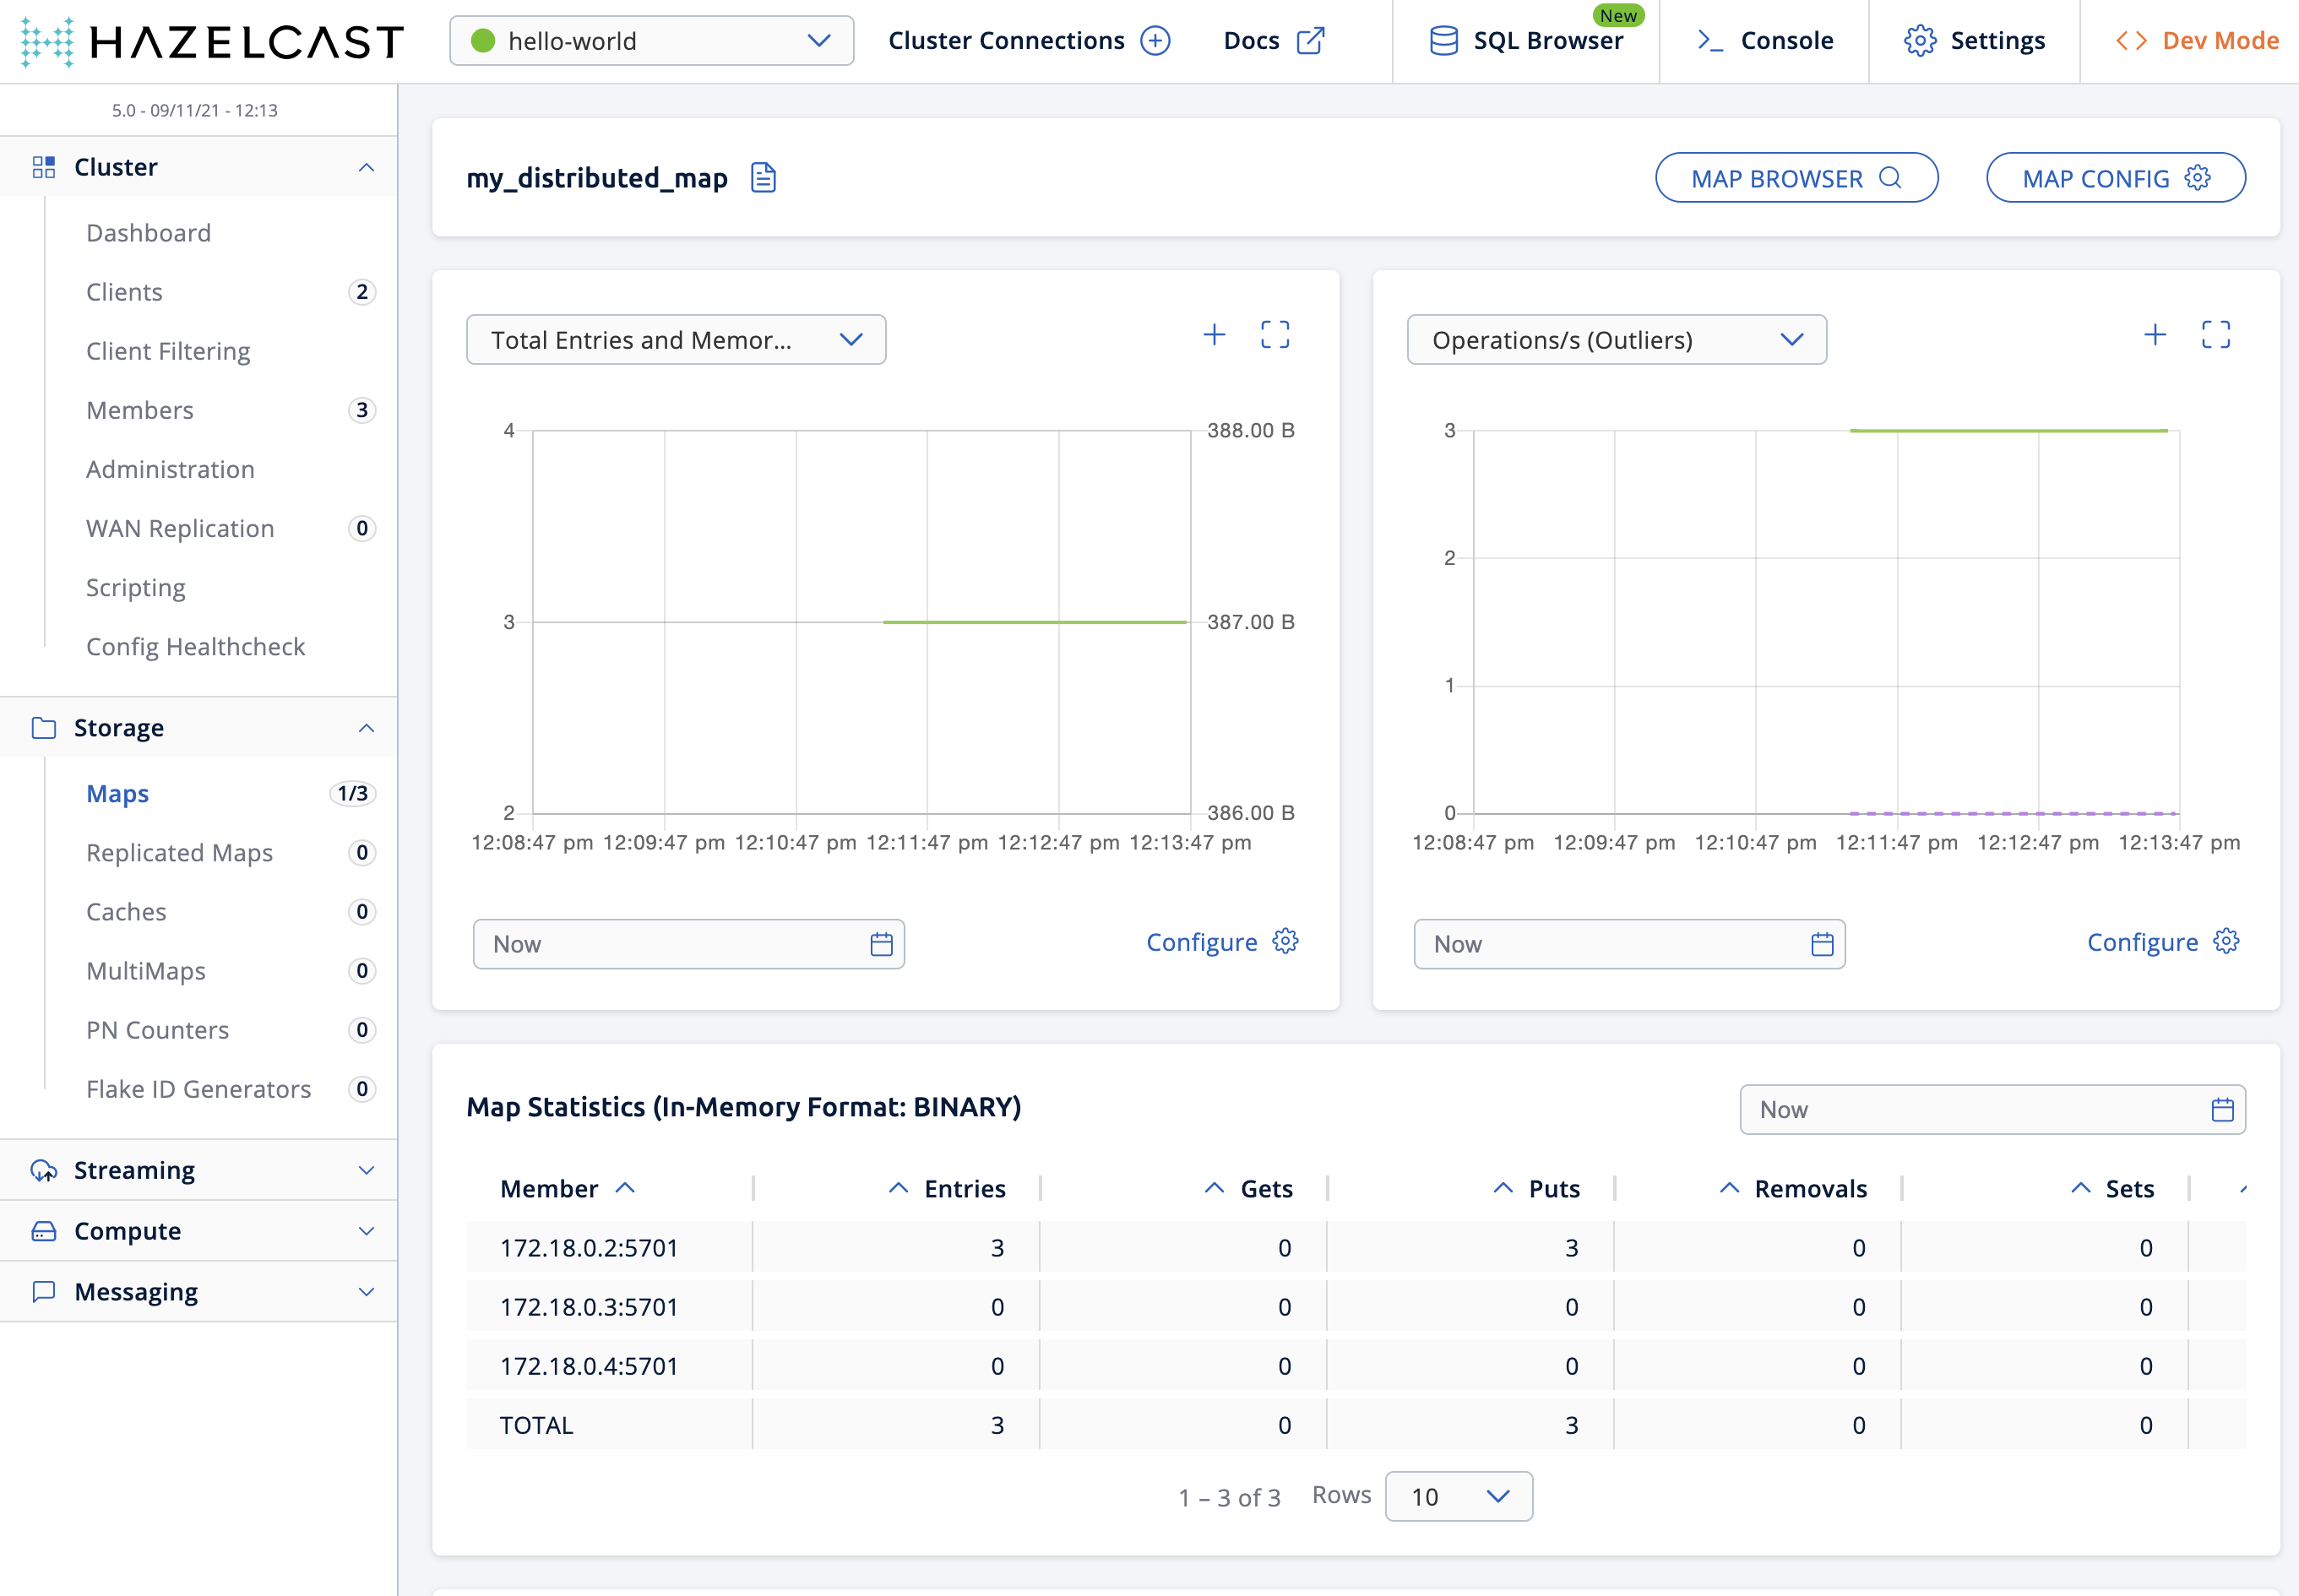Sort table by Entries column
This screenshot has width=2299, height=1596.
(947, 1188)
